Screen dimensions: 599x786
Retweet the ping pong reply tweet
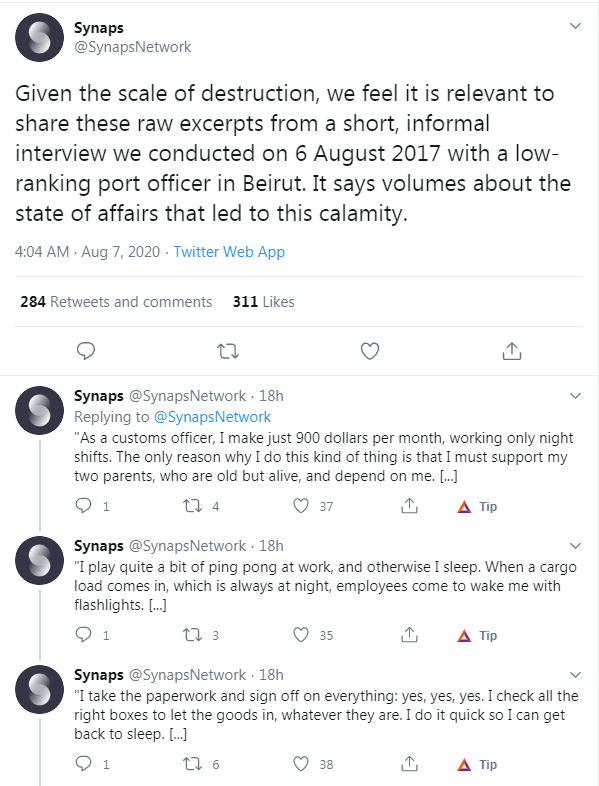click(192, 635)
